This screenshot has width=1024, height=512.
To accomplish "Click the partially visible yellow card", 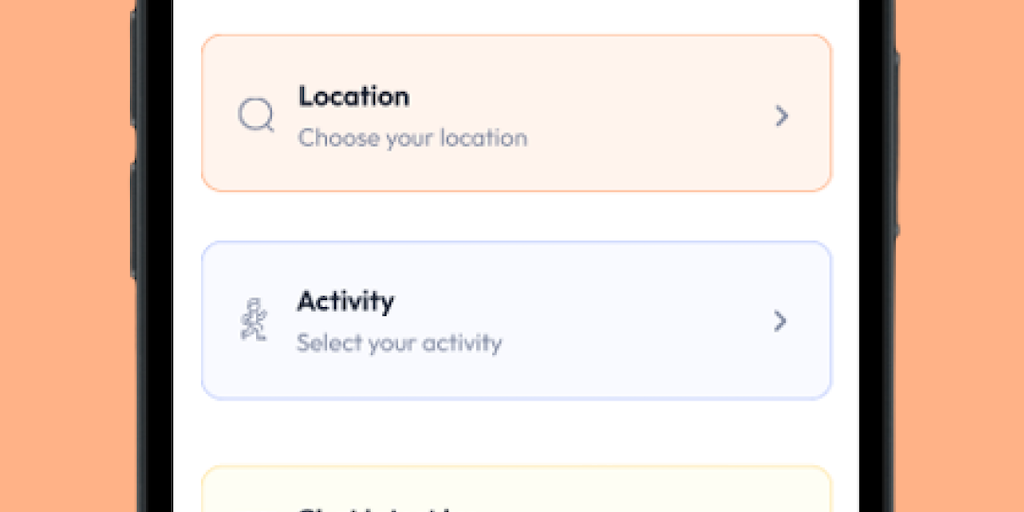I will [x=600, y=492].
